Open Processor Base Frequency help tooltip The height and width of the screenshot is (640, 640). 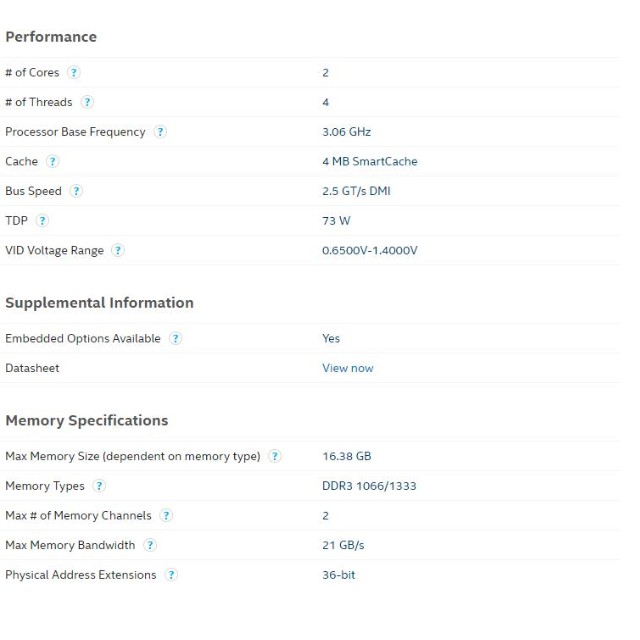pyautogui.click(x=160, y=132)
